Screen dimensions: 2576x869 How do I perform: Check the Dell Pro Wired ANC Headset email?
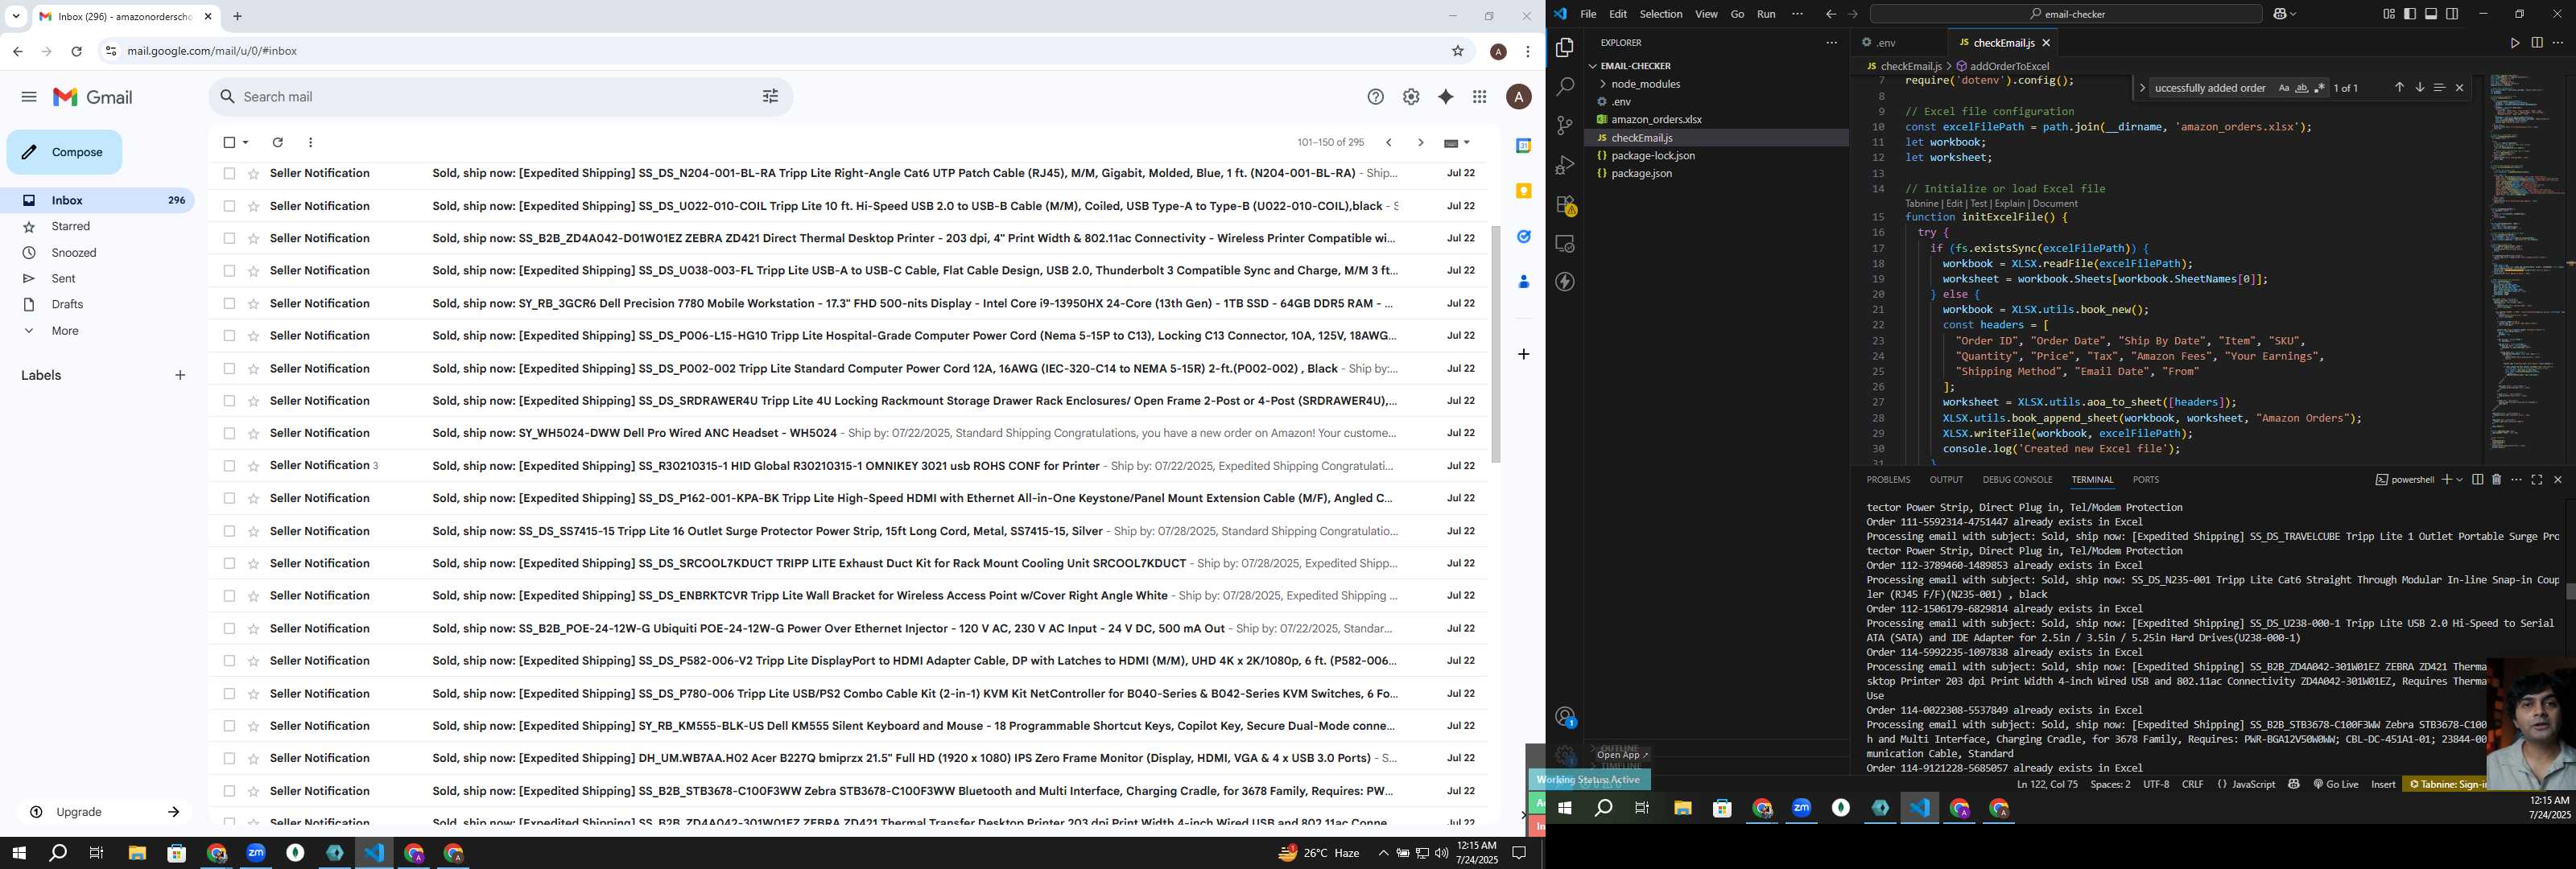tap(229, 434)
